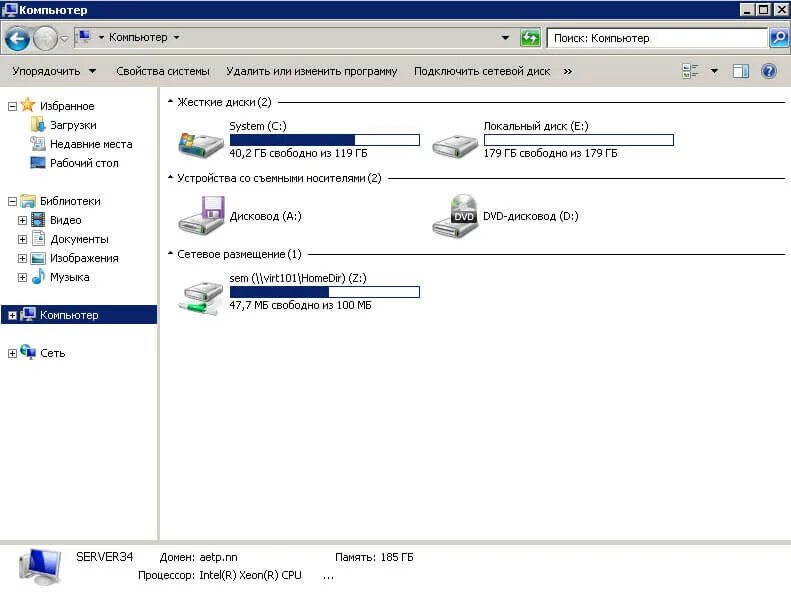791x592 pixels.
Task: Select Библиотеки in navigation pane
Action: pos(70,201)
